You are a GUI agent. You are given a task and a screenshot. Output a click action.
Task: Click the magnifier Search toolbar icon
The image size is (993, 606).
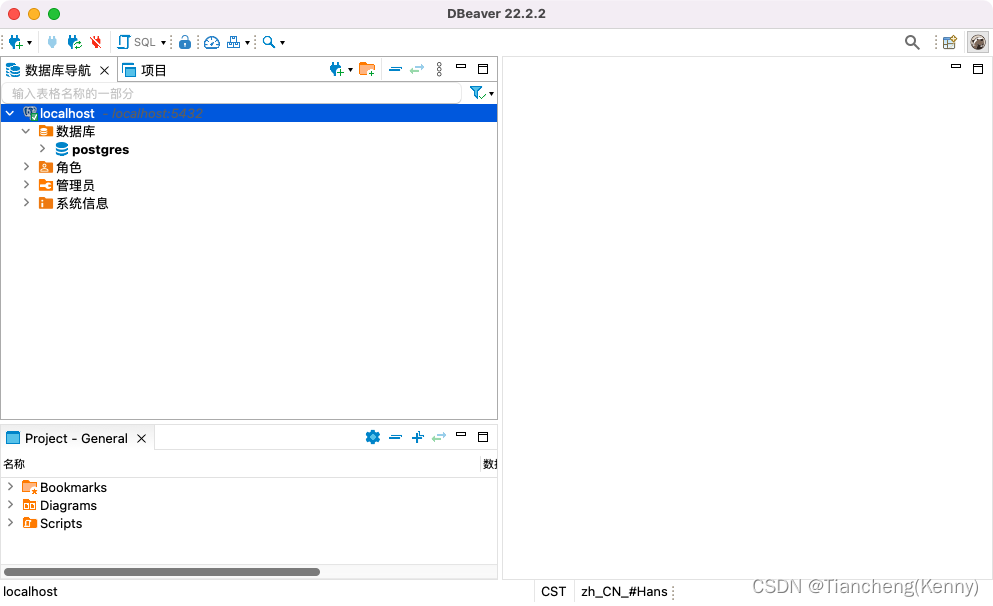click(269, 42)
